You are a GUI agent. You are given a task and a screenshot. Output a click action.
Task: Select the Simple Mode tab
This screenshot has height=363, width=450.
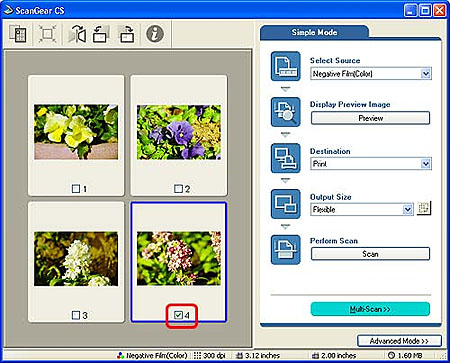coord(314,32)
